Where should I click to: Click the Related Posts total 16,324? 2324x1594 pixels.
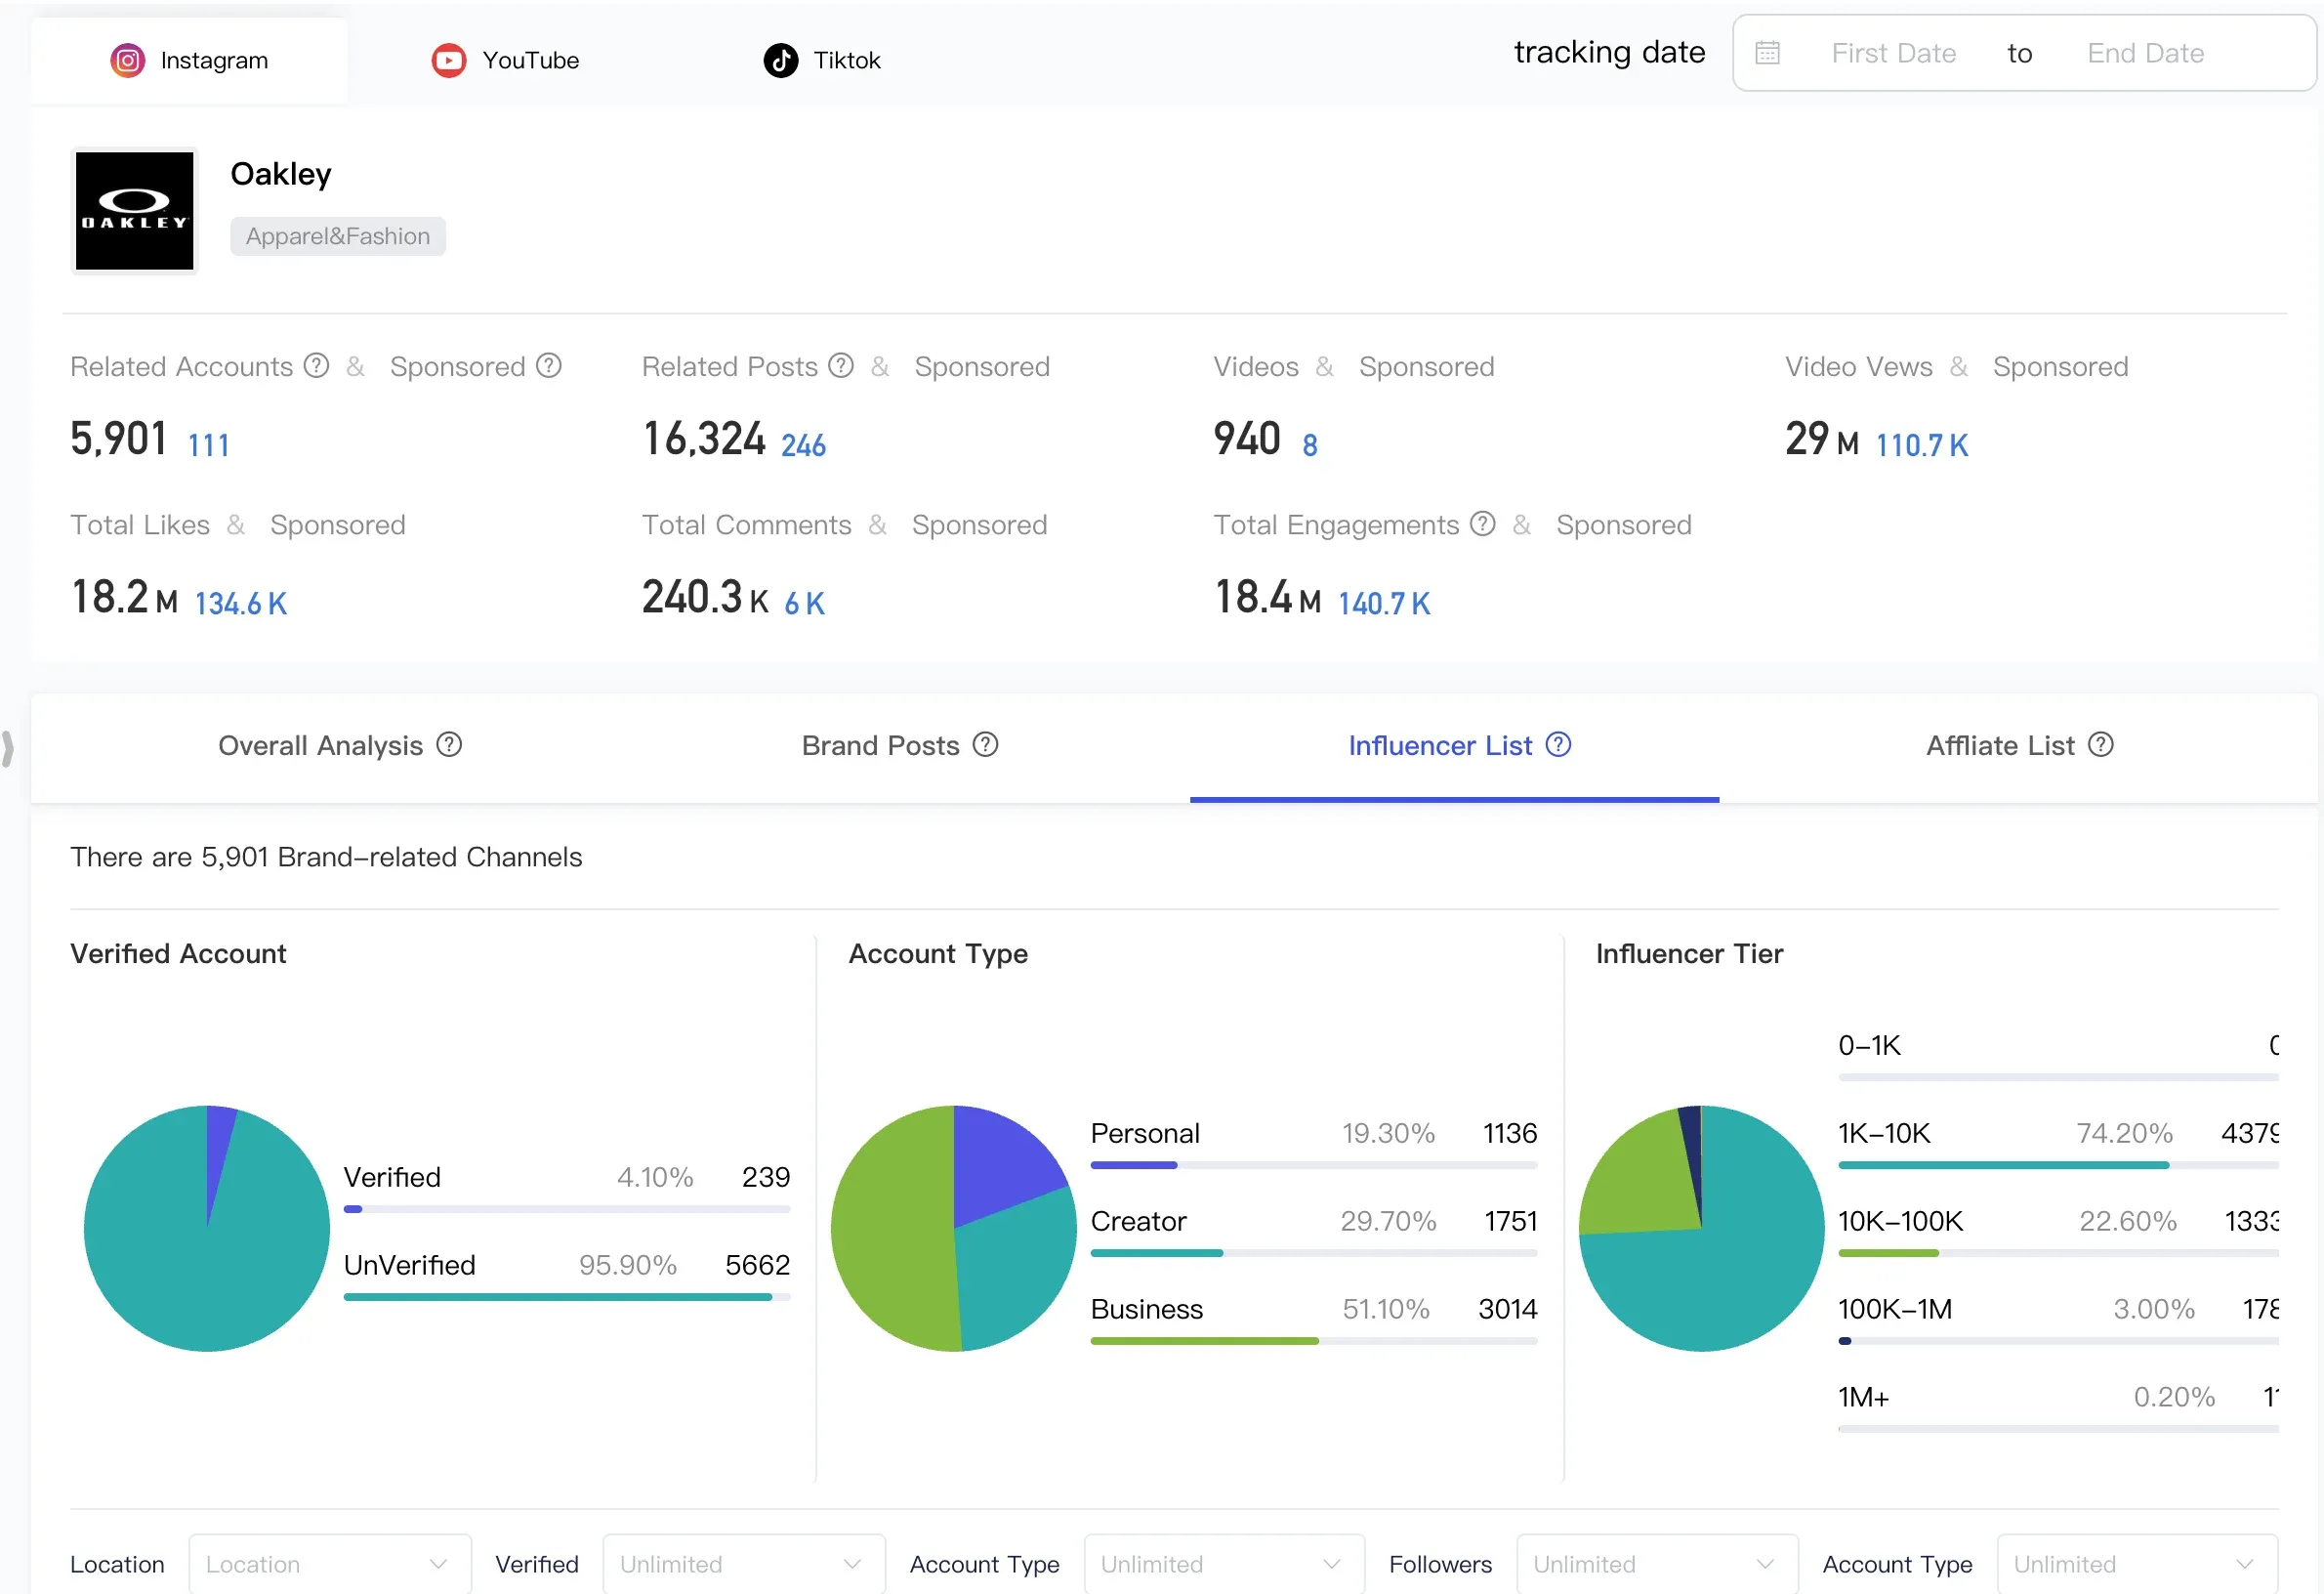[x=704, y=439]
